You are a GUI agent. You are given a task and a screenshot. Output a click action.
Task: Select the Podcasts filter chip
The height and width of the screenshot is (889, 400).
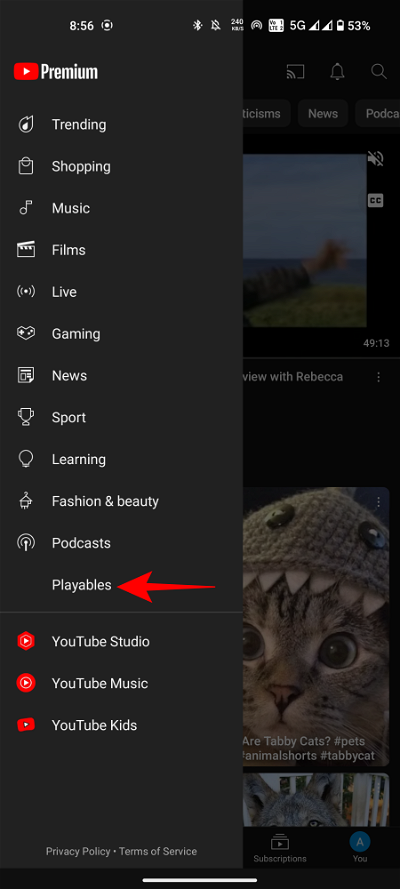coord(378,113)
